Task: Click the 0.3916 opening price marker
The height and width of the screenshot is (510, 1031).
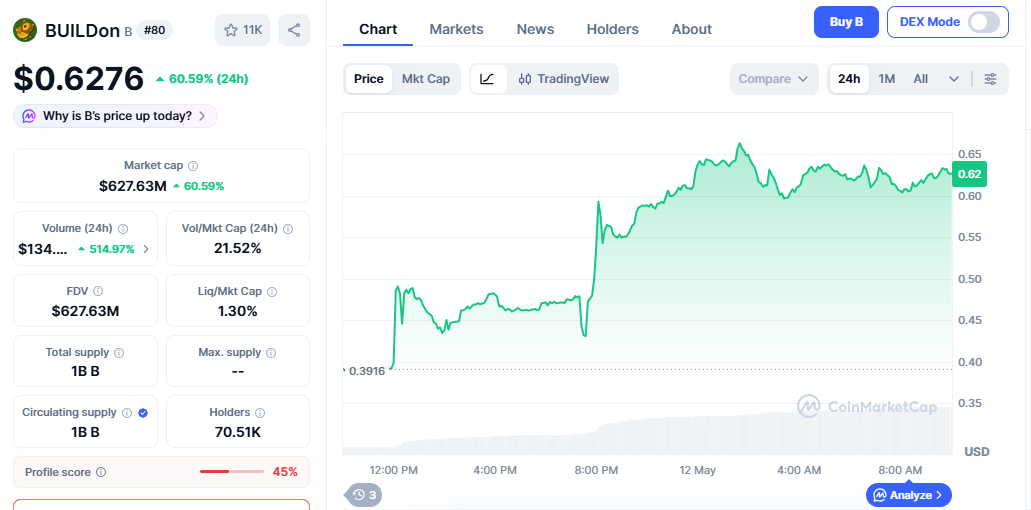Action: pyautogui.click(x=367, y=371)
